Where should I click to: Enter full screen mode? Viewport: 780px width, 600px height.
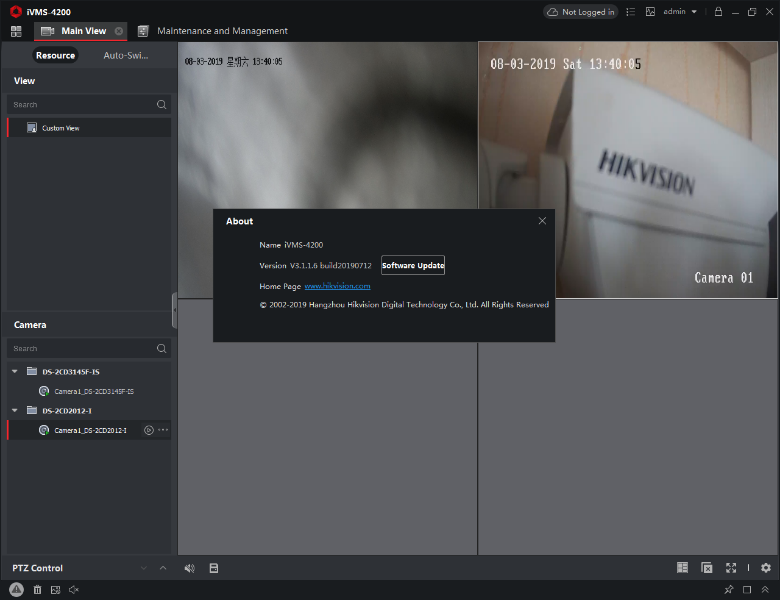(x=731, y=568)
